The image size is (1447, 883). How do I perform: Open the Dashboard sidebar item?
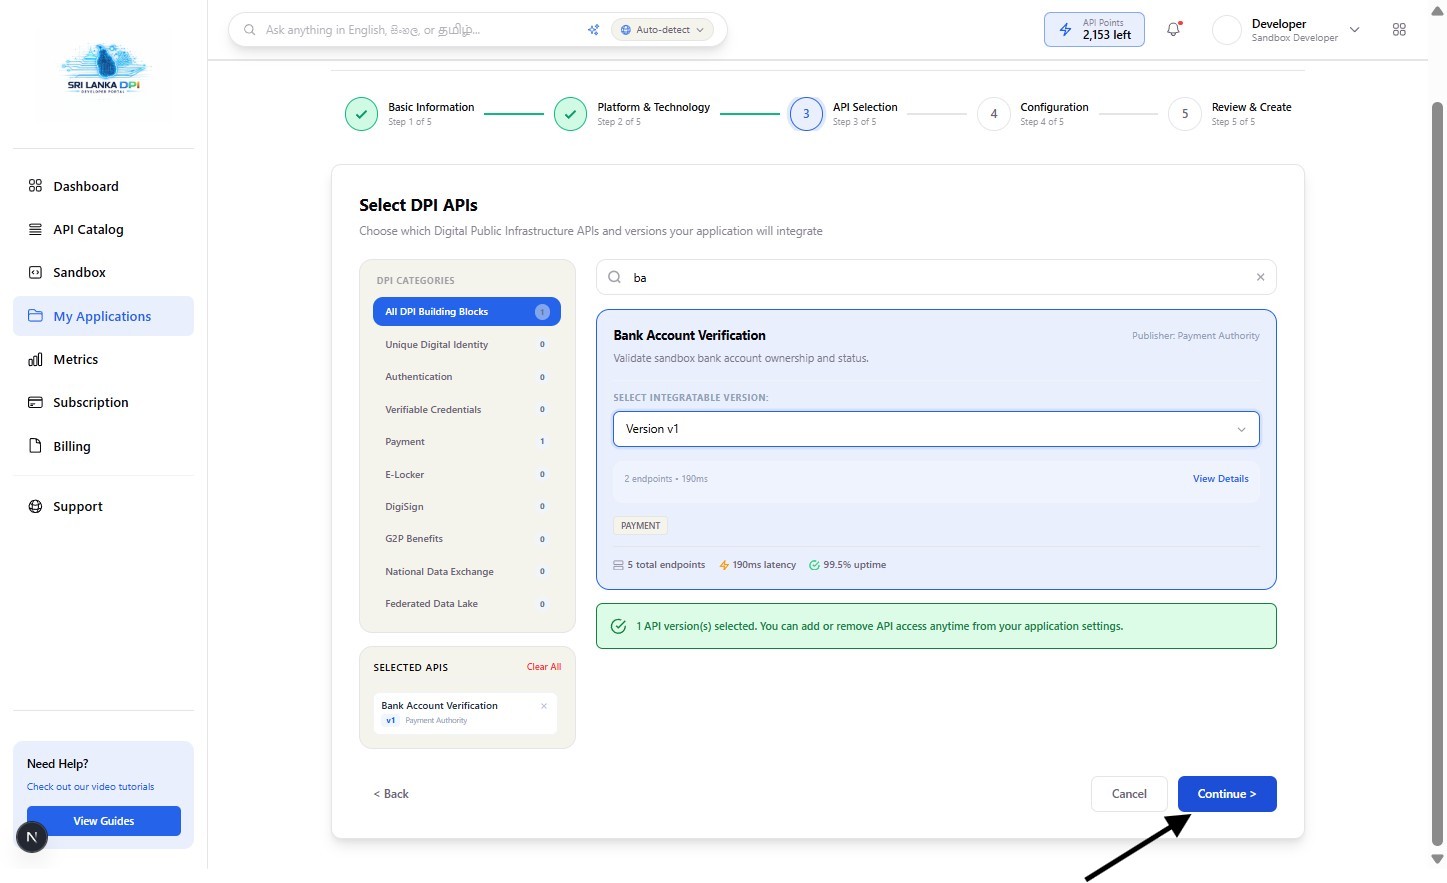103,186
